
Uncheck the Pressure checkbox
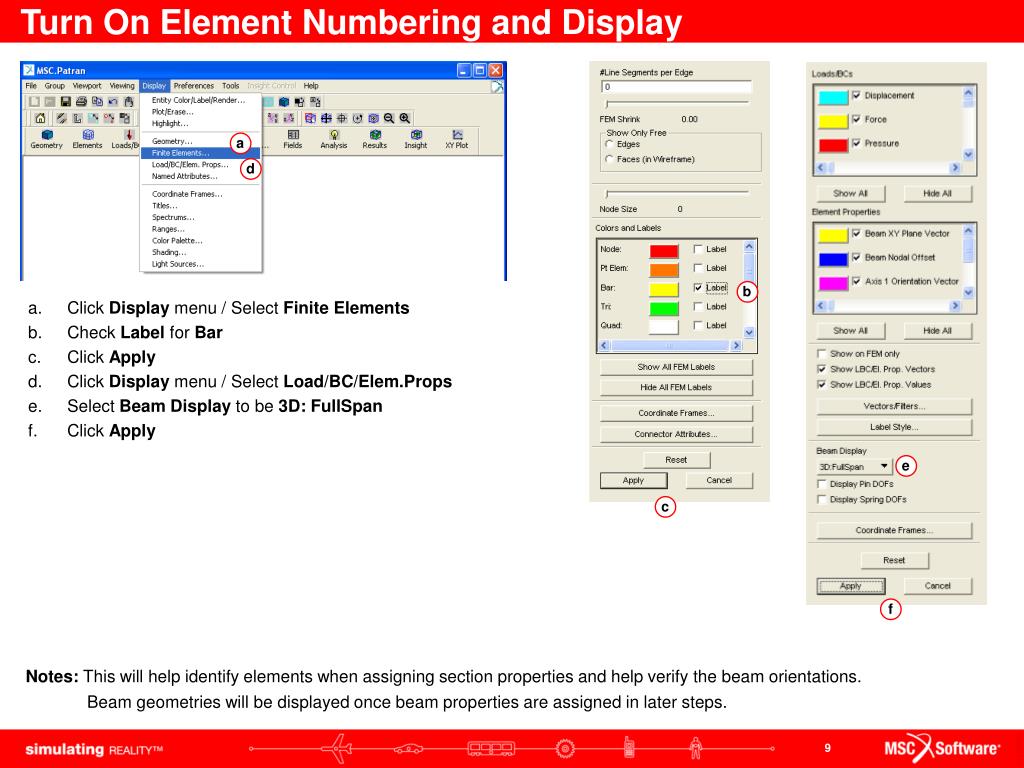[x=856, y=143]
